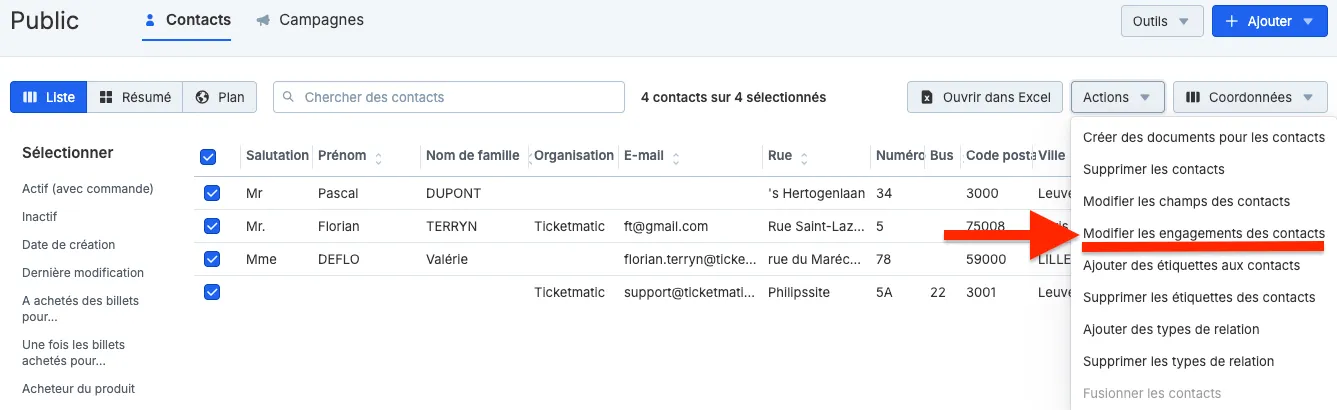
Task: Collapse the Actions dropdown
Action: point(1117,97)
